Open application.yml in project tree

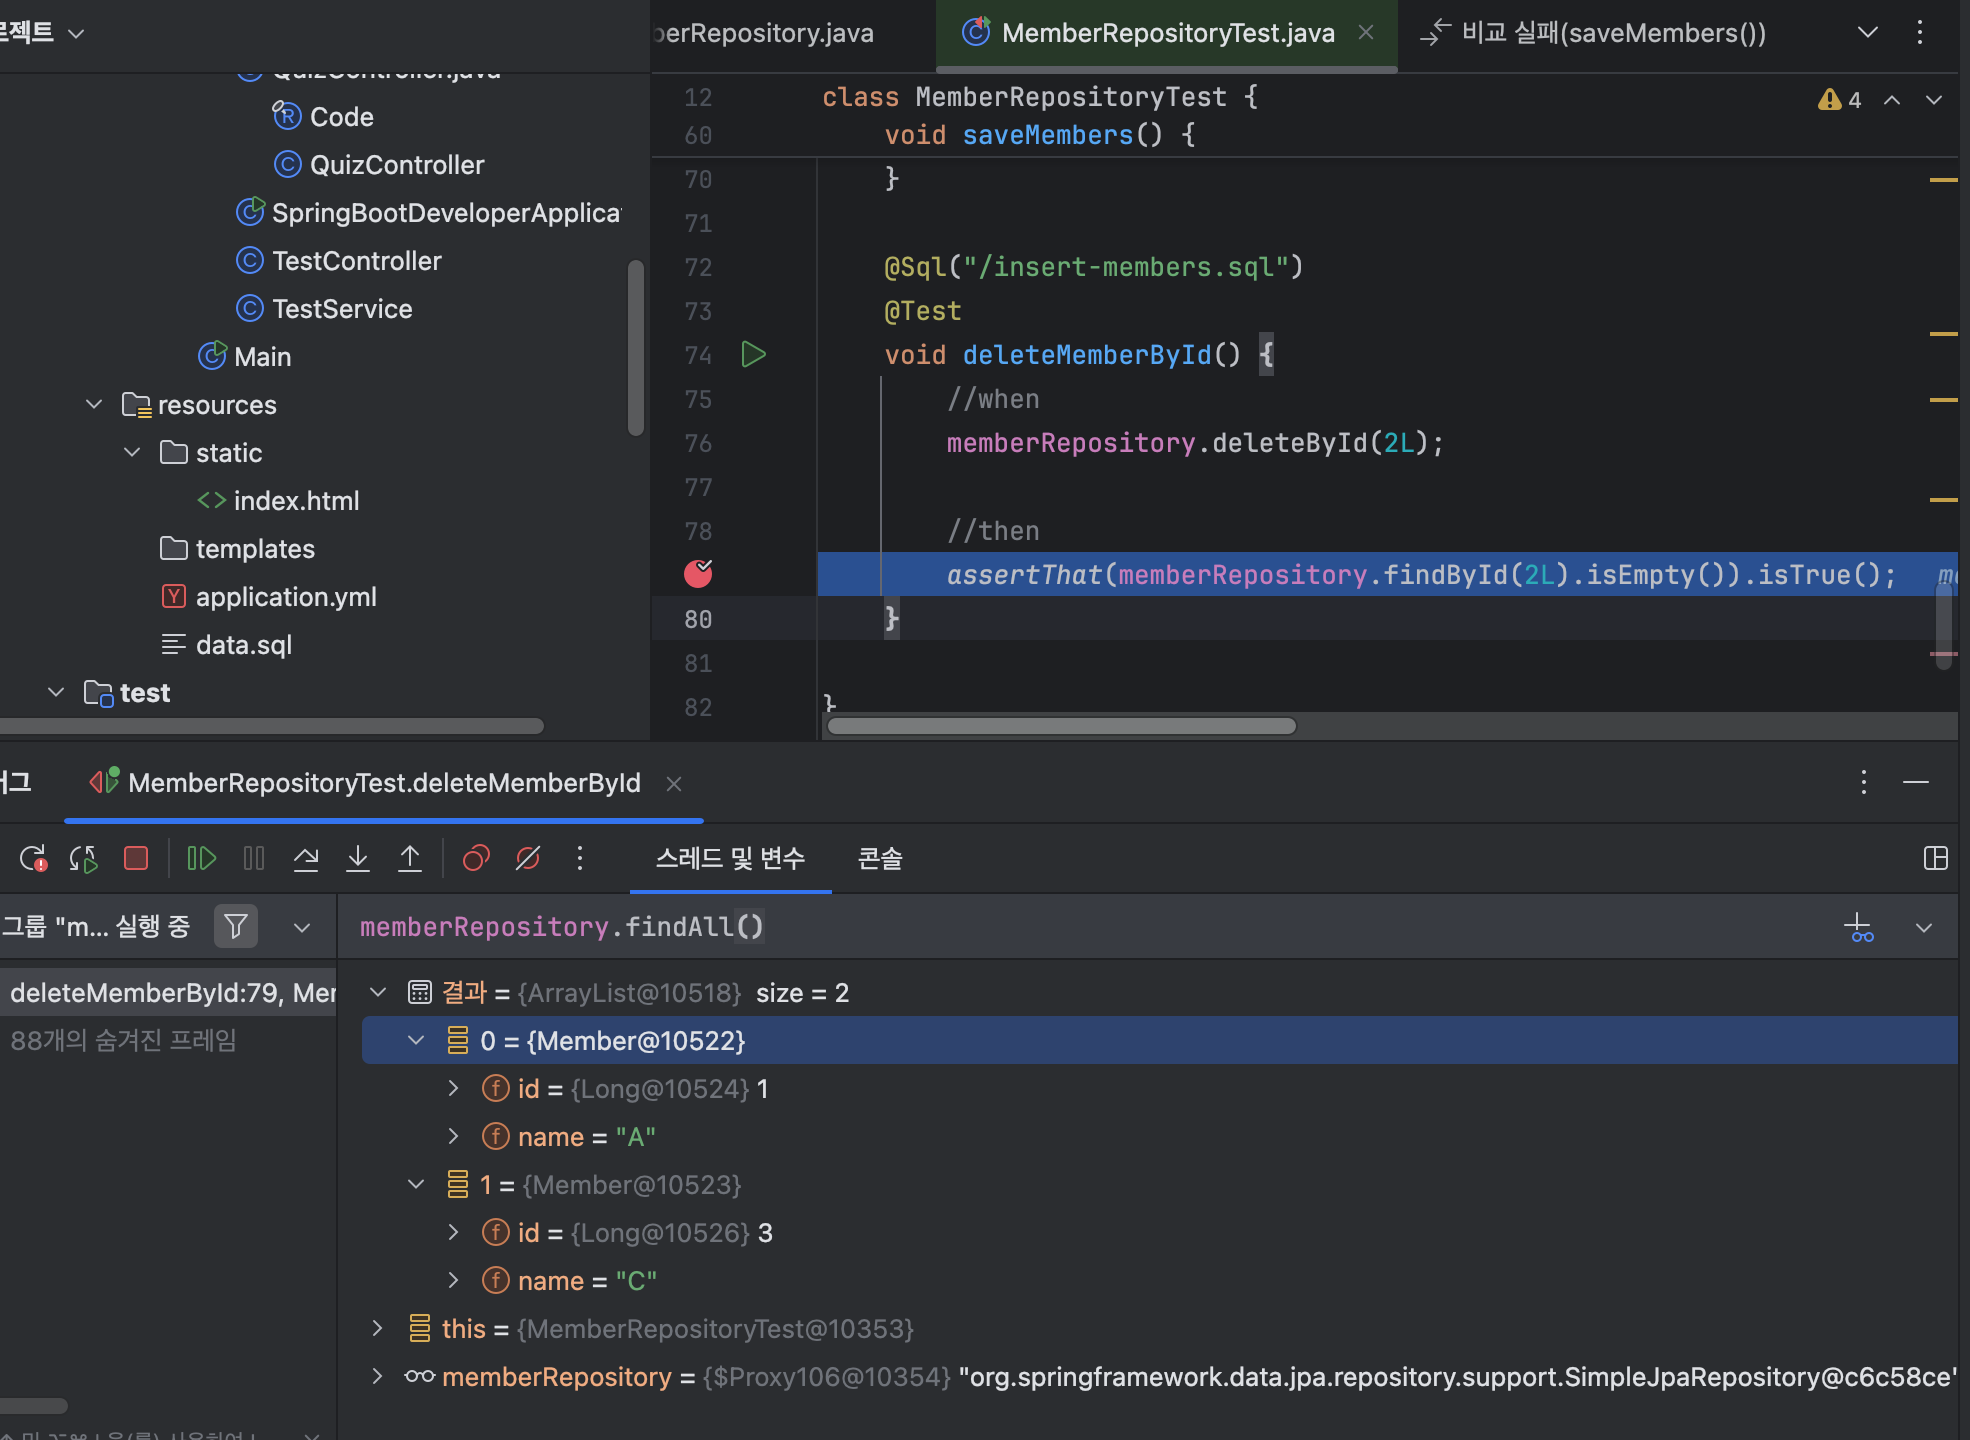(286, 597)
